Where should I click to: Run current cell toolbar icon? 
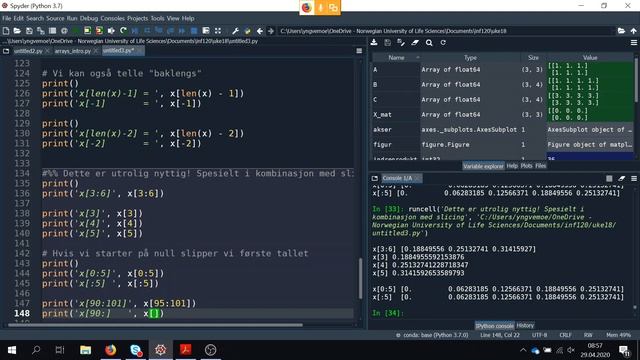[x=87, y=31]
